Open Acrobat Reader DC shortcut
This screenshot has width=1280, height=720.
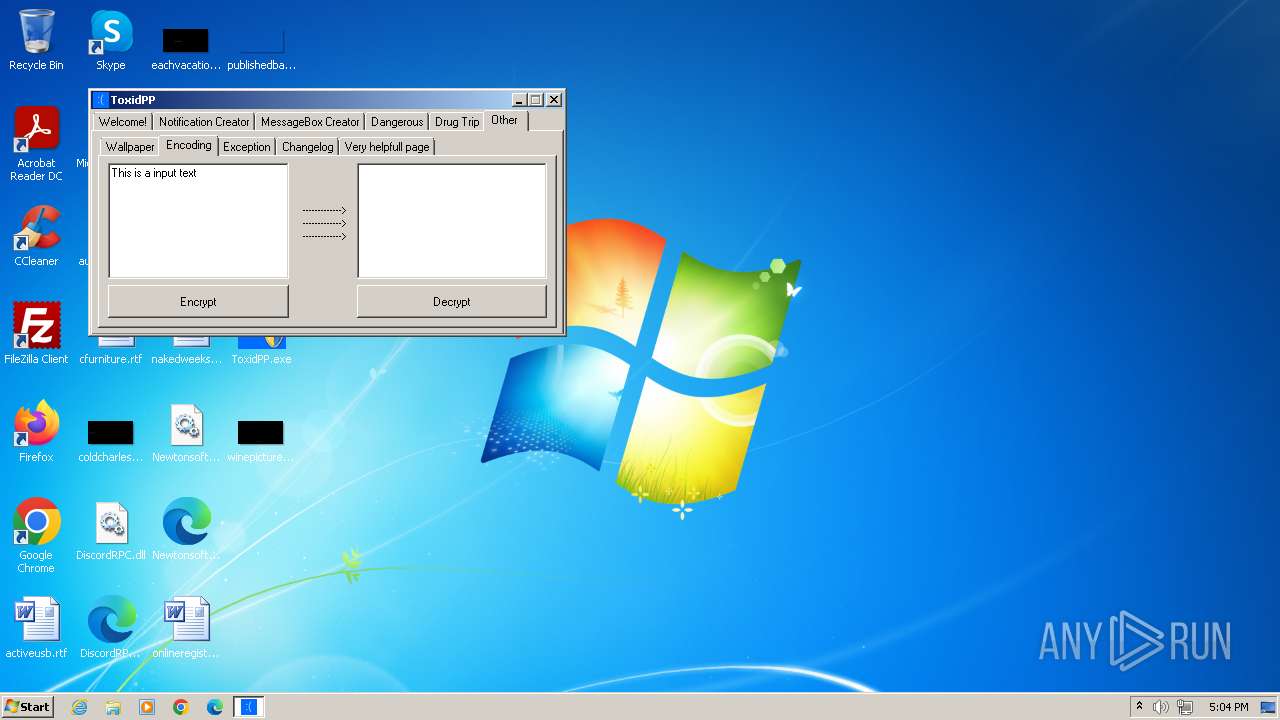[x=36, y=144]
